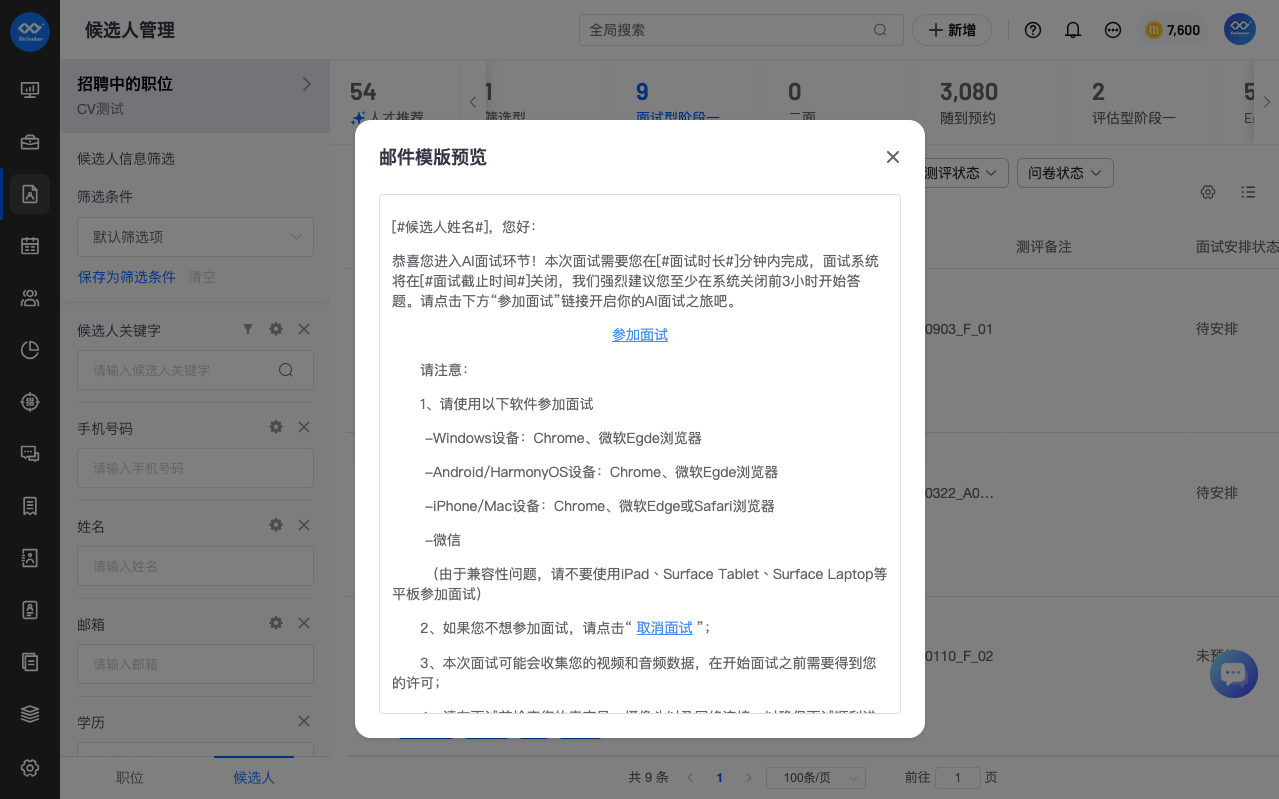Screen dimensions: 1279x799
Task: Expand the 默认筛选项 dropdown
Action: click(195, 237)
